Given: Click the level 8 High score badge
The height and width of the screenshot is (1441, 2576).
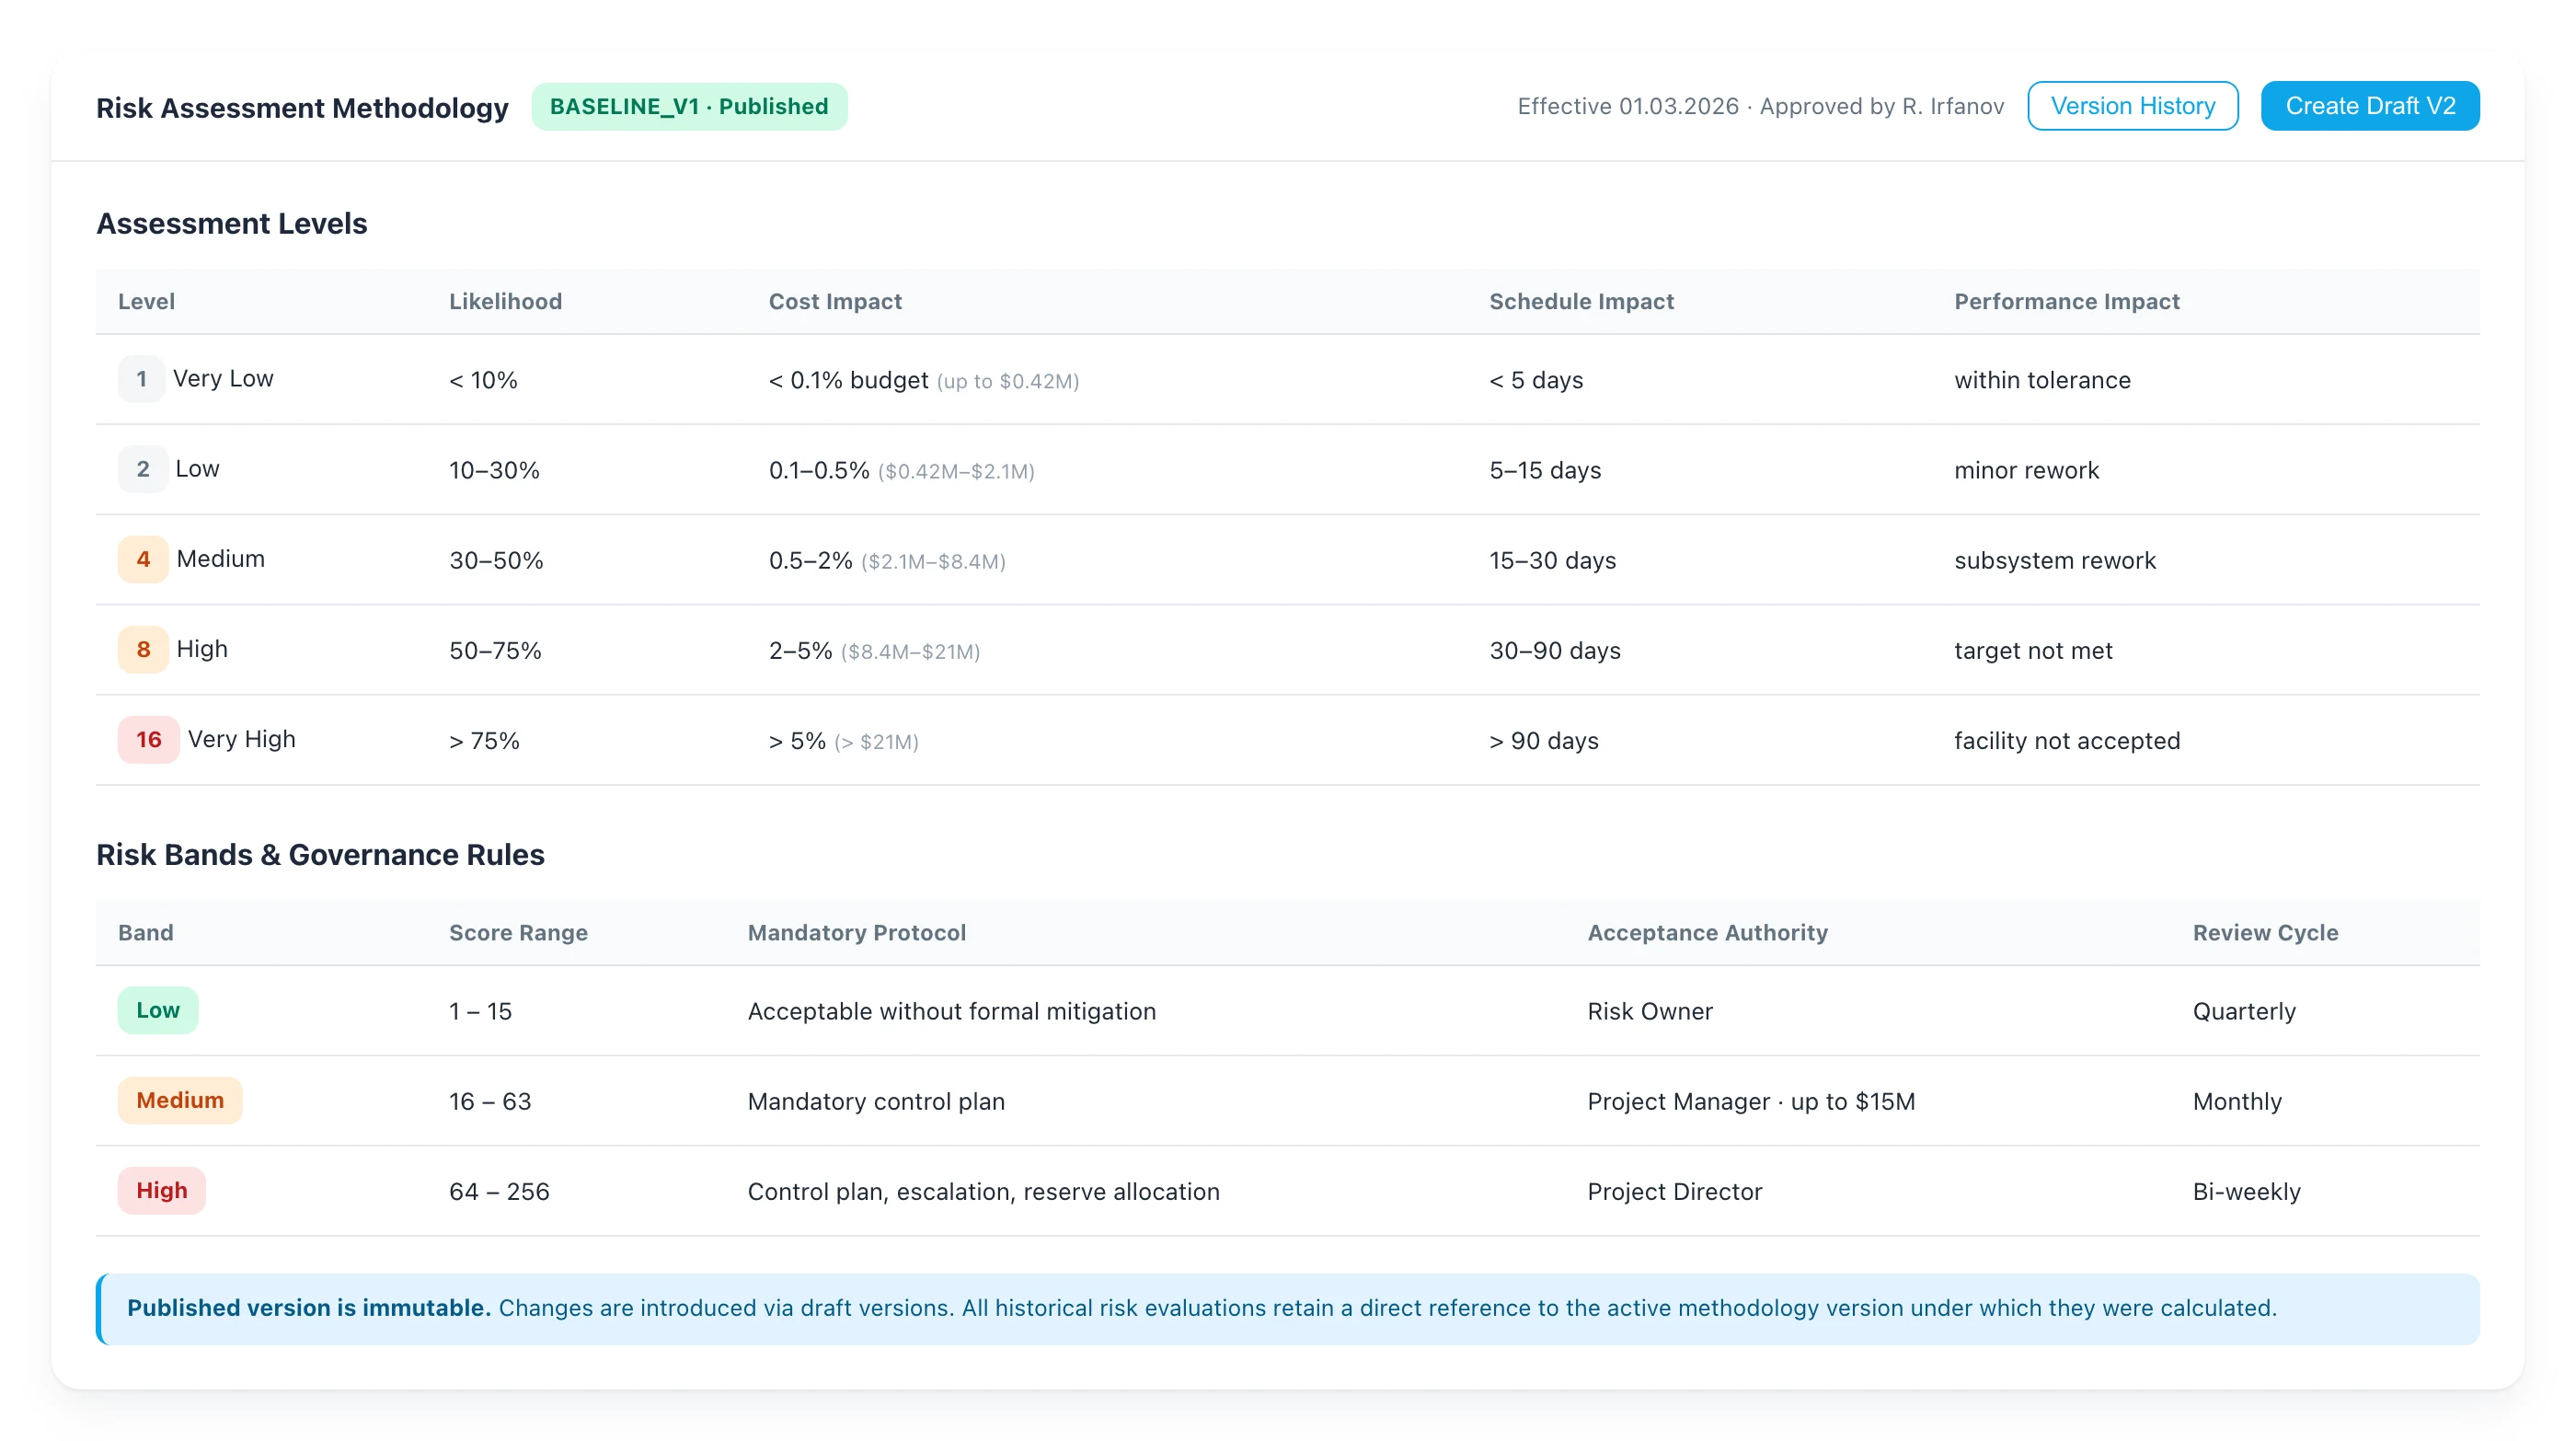Looking at the screenshot, I should pos(143,649).
